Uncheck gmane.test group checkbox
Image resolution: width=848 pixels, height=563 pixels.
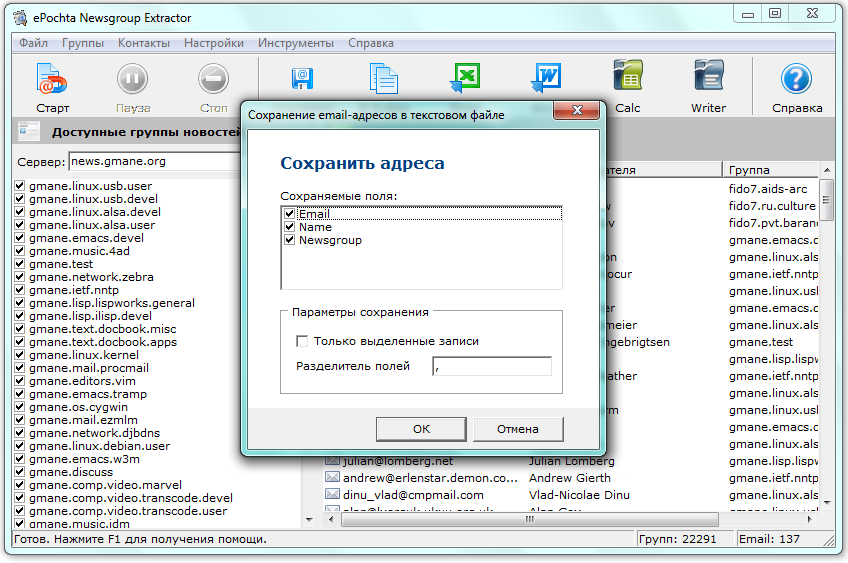pyautogui.click(x=19, y=263)
